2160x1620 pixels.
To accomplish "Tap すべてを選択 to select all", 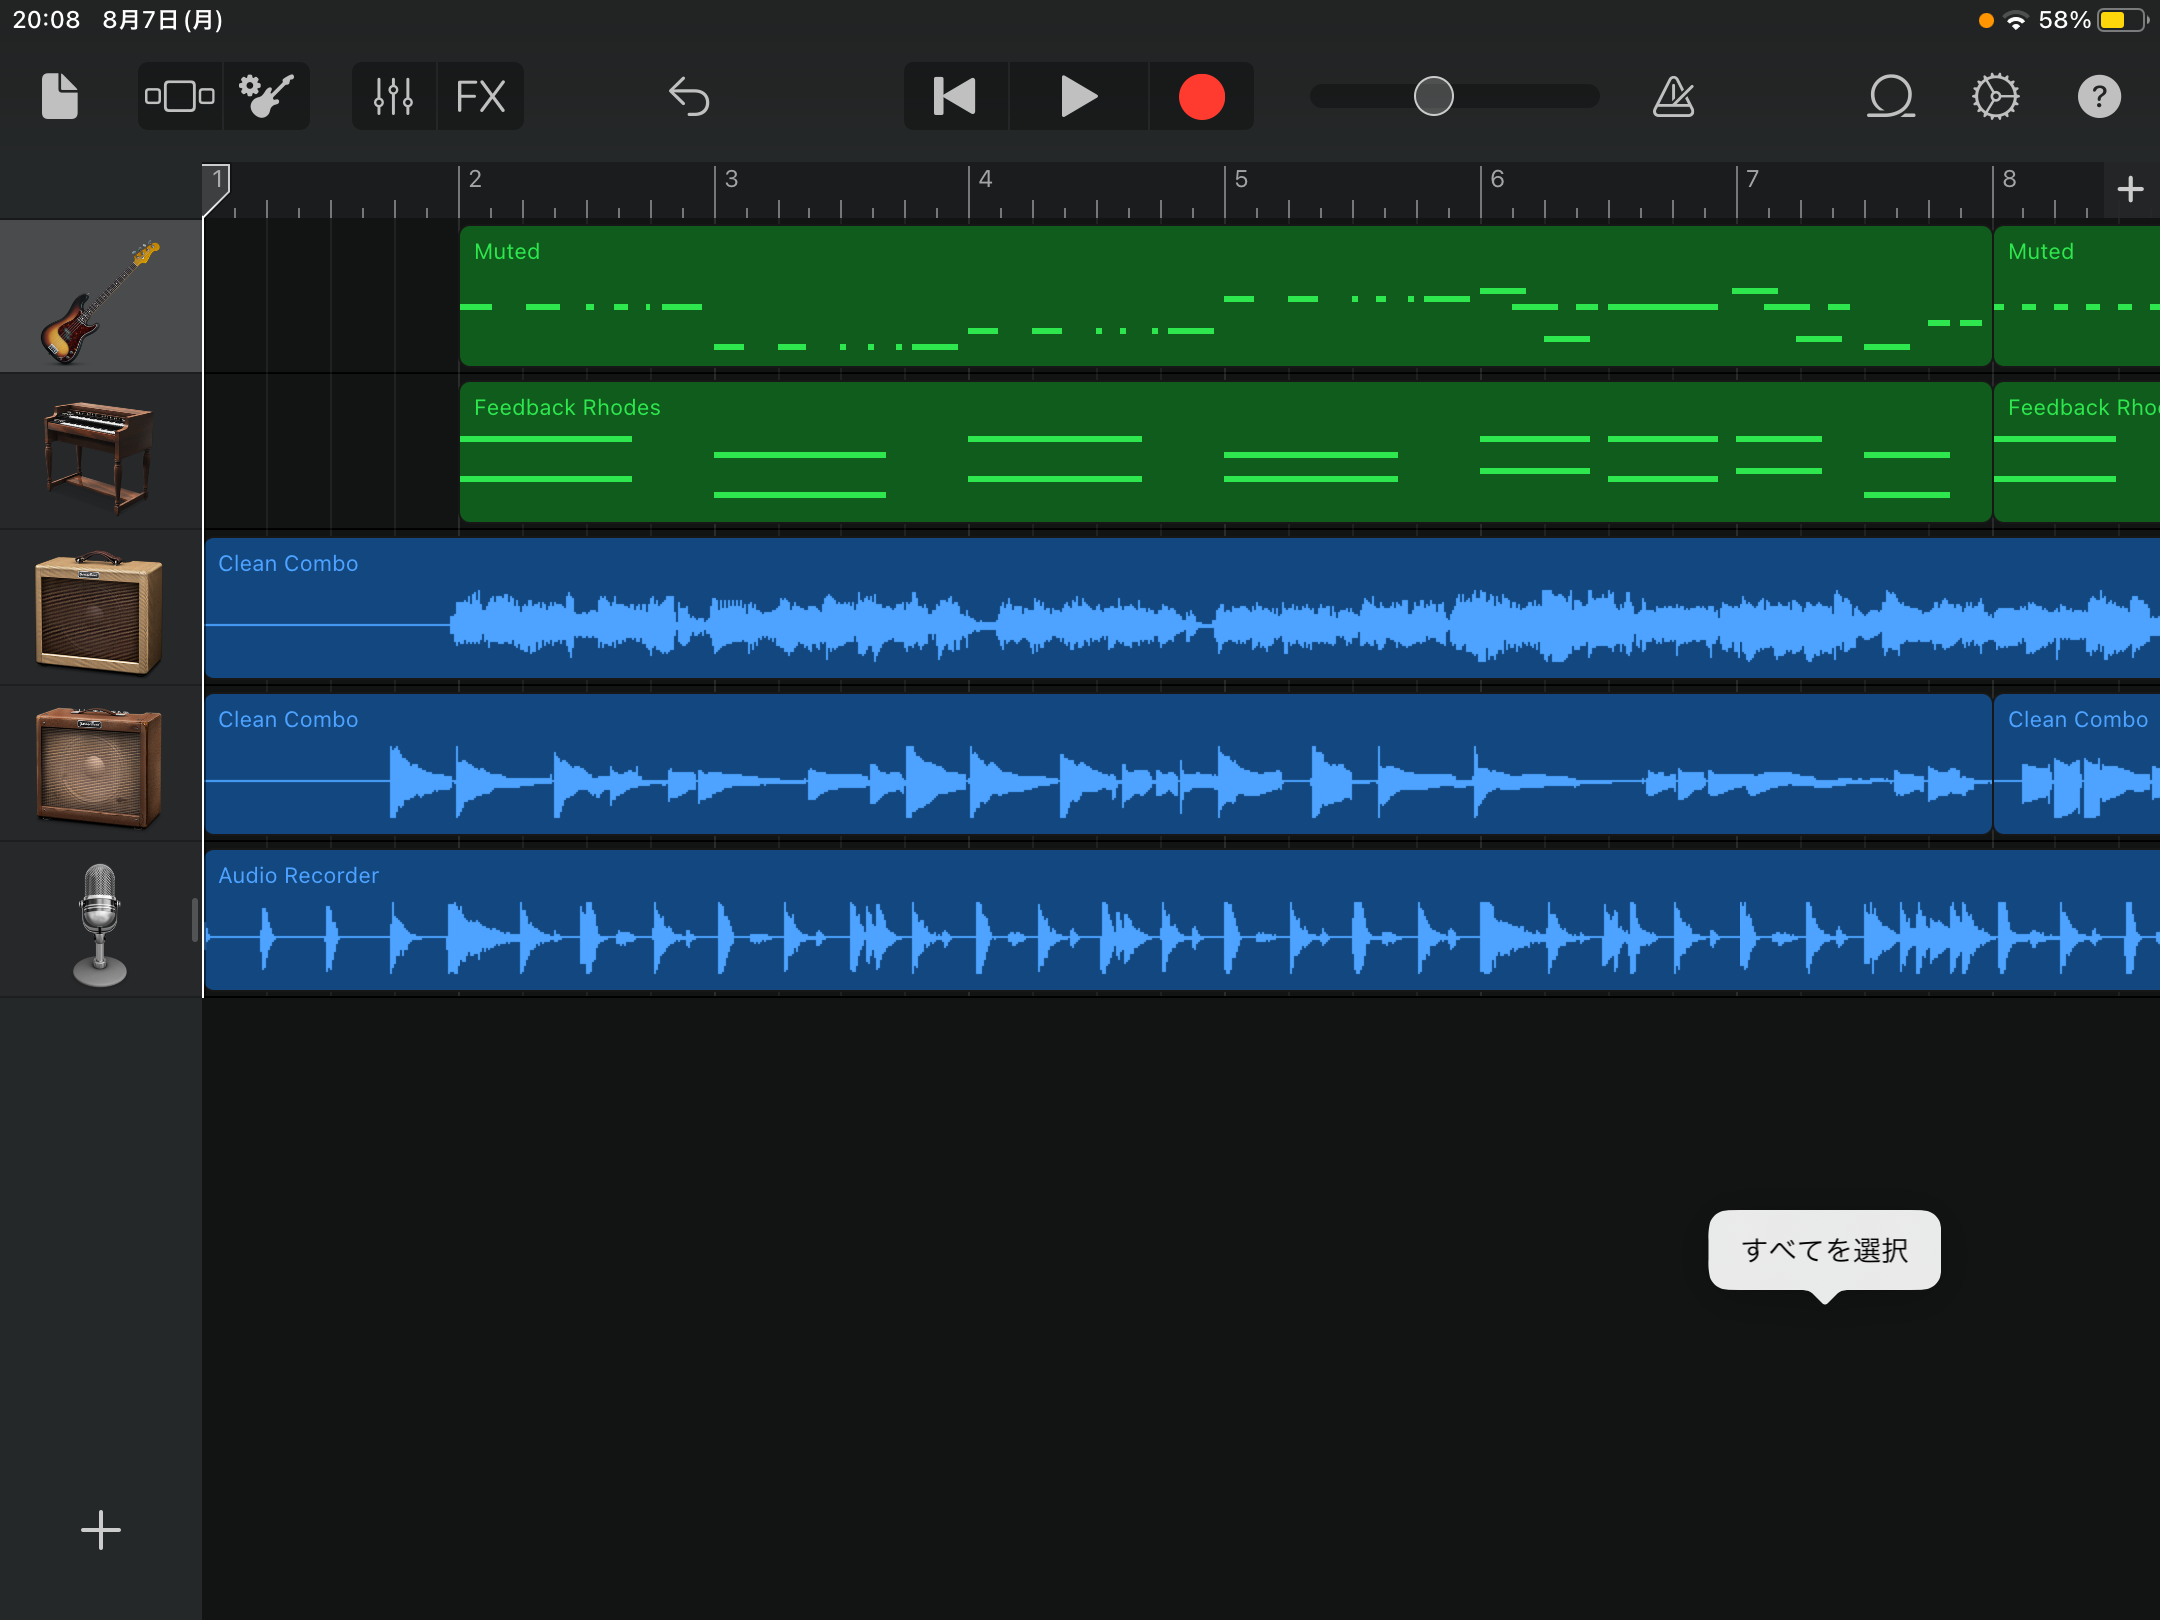I will tap(1824, 1250).
